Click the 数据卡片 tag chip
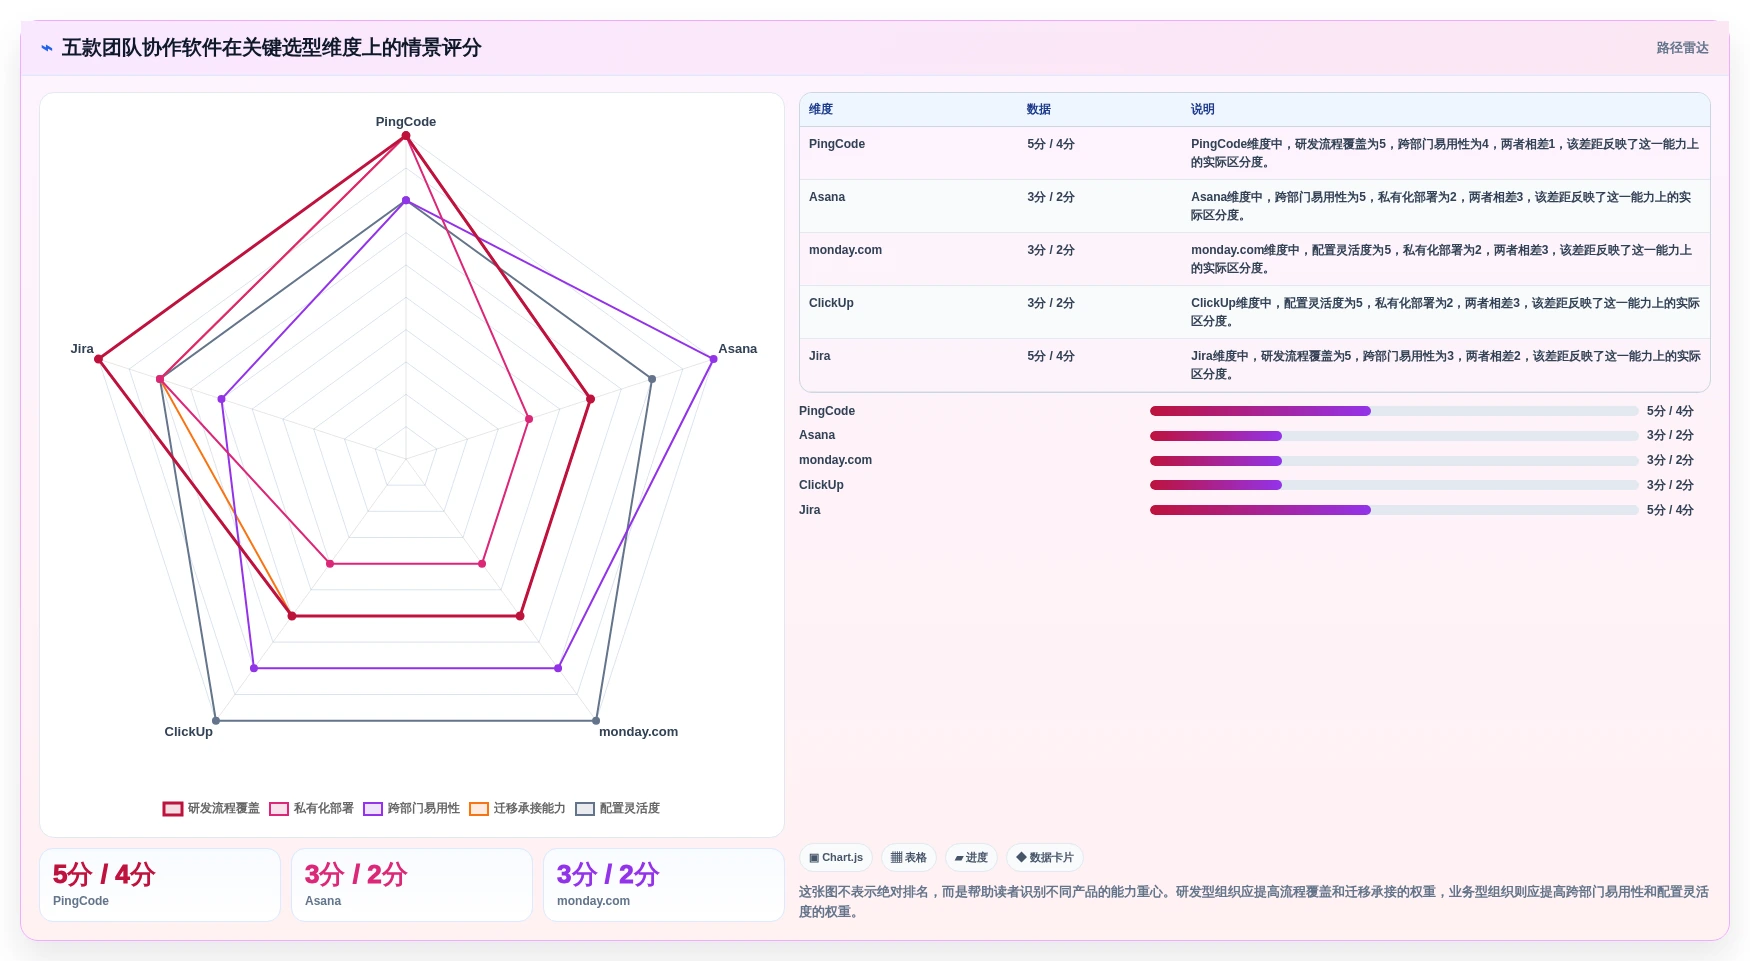Image resolution: width=1750 pixels, height=961 pixels. click(x=1045, y=858)
